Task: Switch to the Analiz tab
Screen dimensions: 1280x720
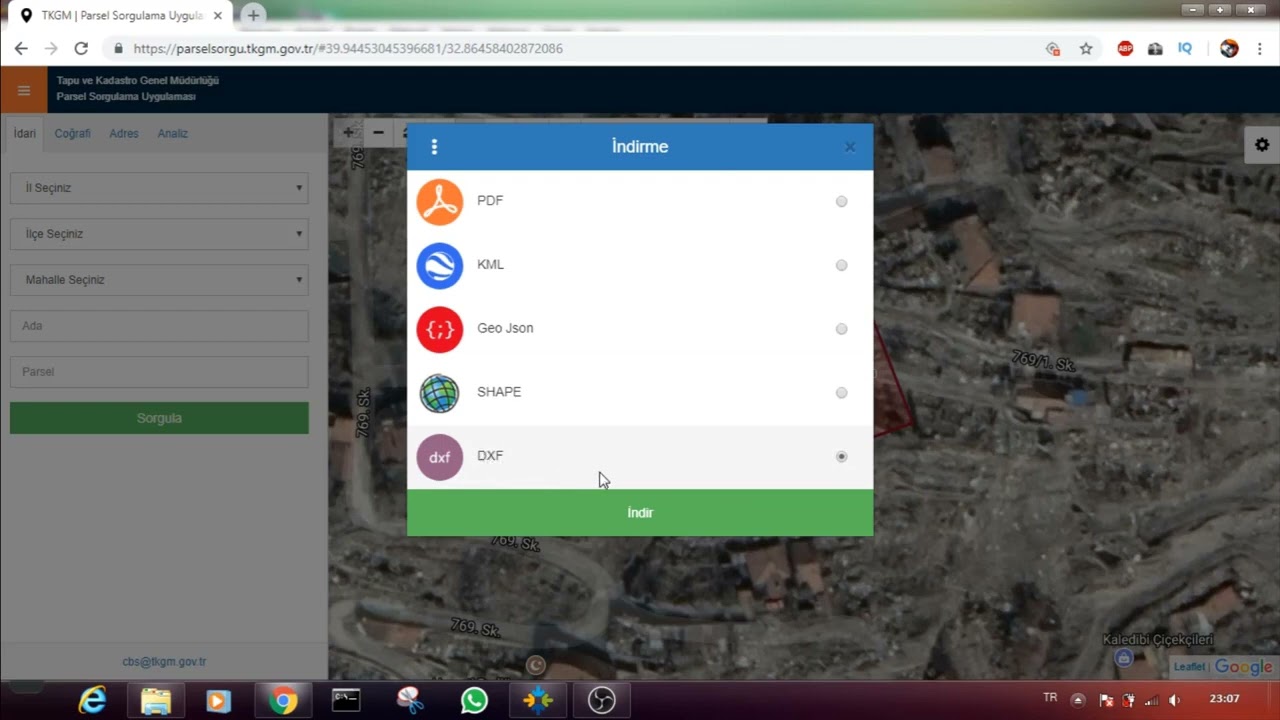Action: [172, 133]
